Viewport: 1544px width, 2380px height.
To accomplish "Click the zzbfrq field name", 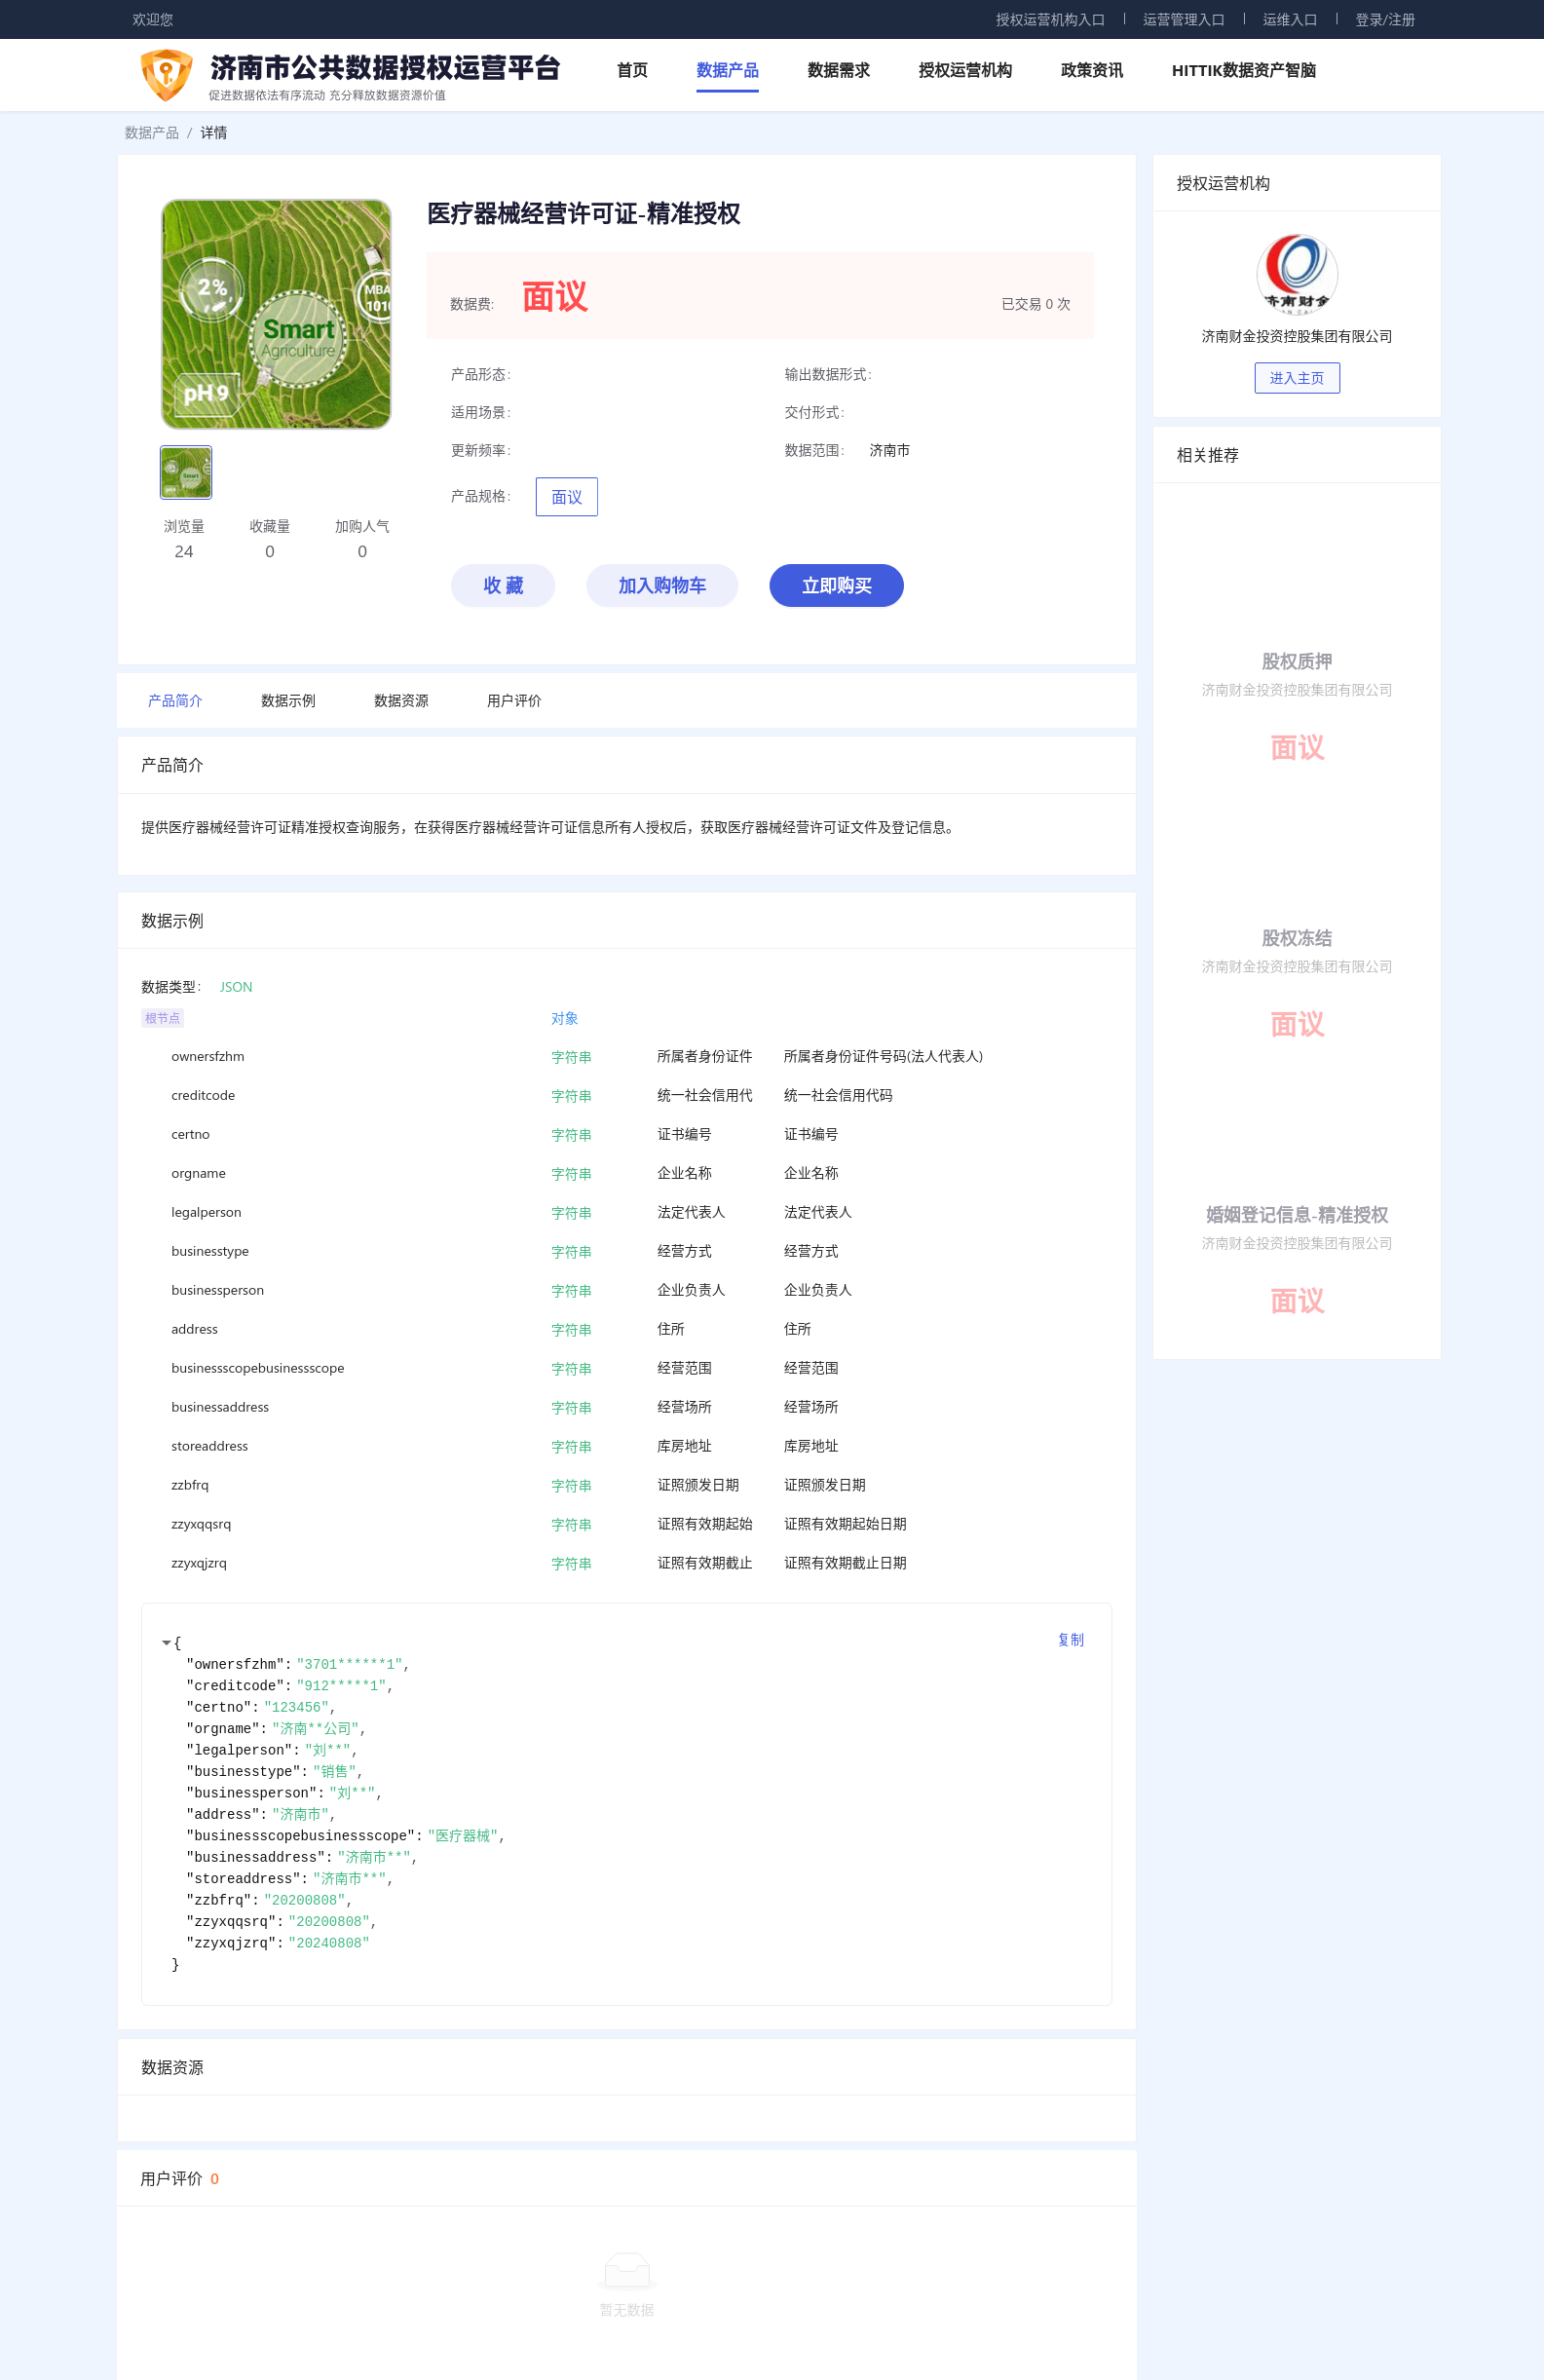I will click(189, 1485).
